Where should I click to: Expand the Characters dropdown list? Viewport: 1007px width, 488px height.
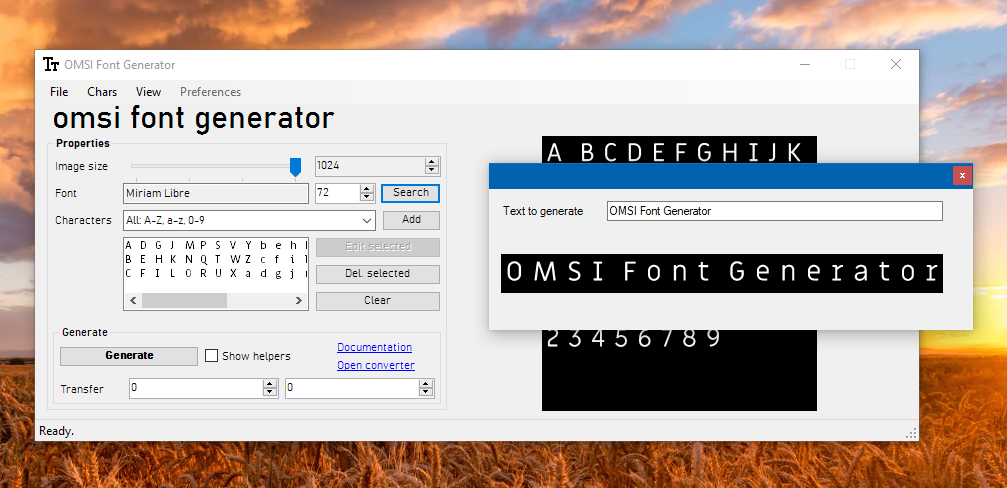coord(366,220)
